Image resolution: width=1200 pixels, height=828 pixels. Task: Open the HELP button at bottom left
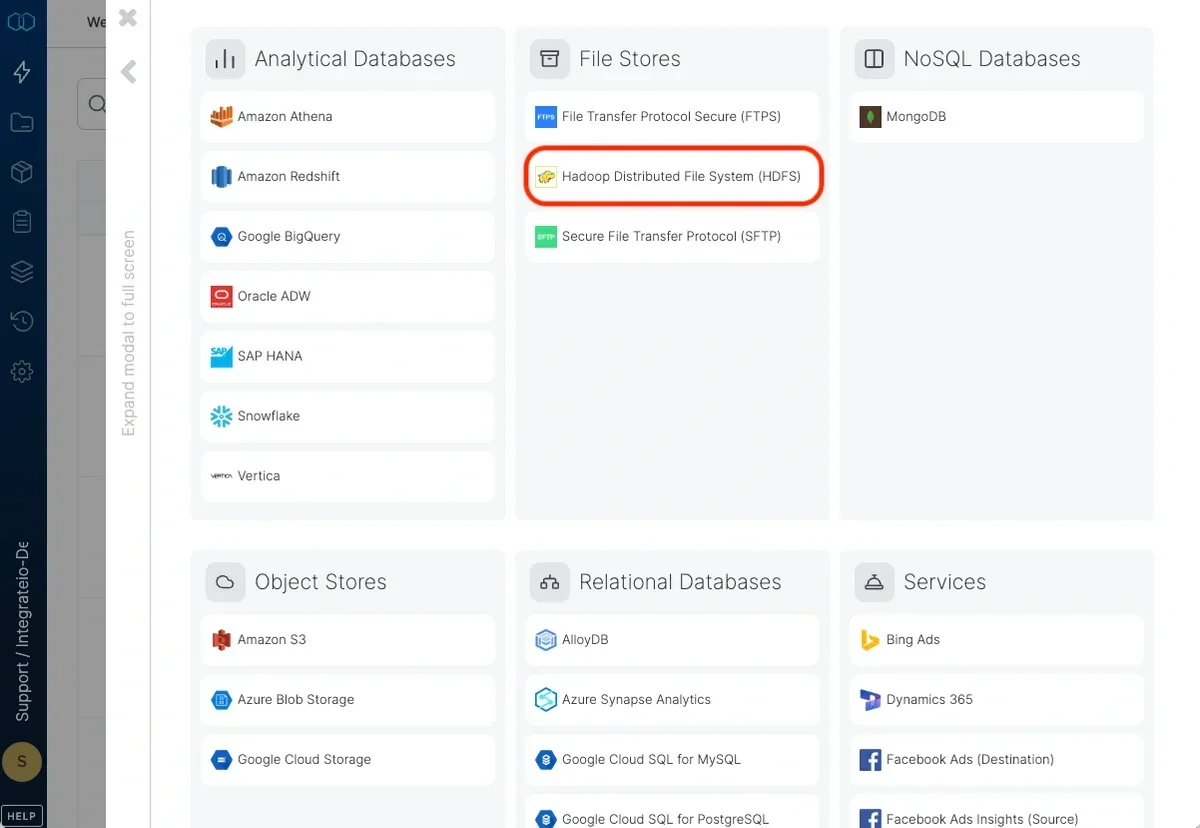[x=22, y=814]
